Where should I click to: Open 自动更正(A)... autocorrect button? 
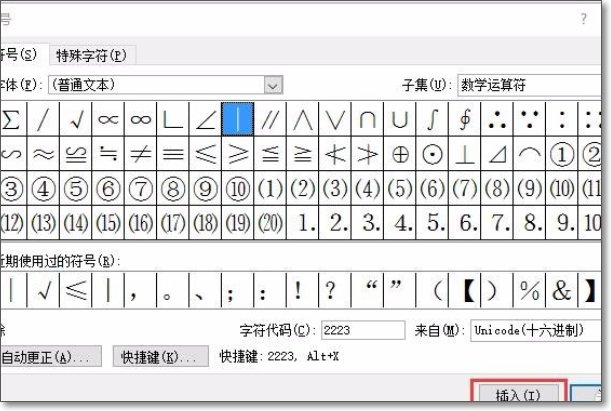click(51, 356)
